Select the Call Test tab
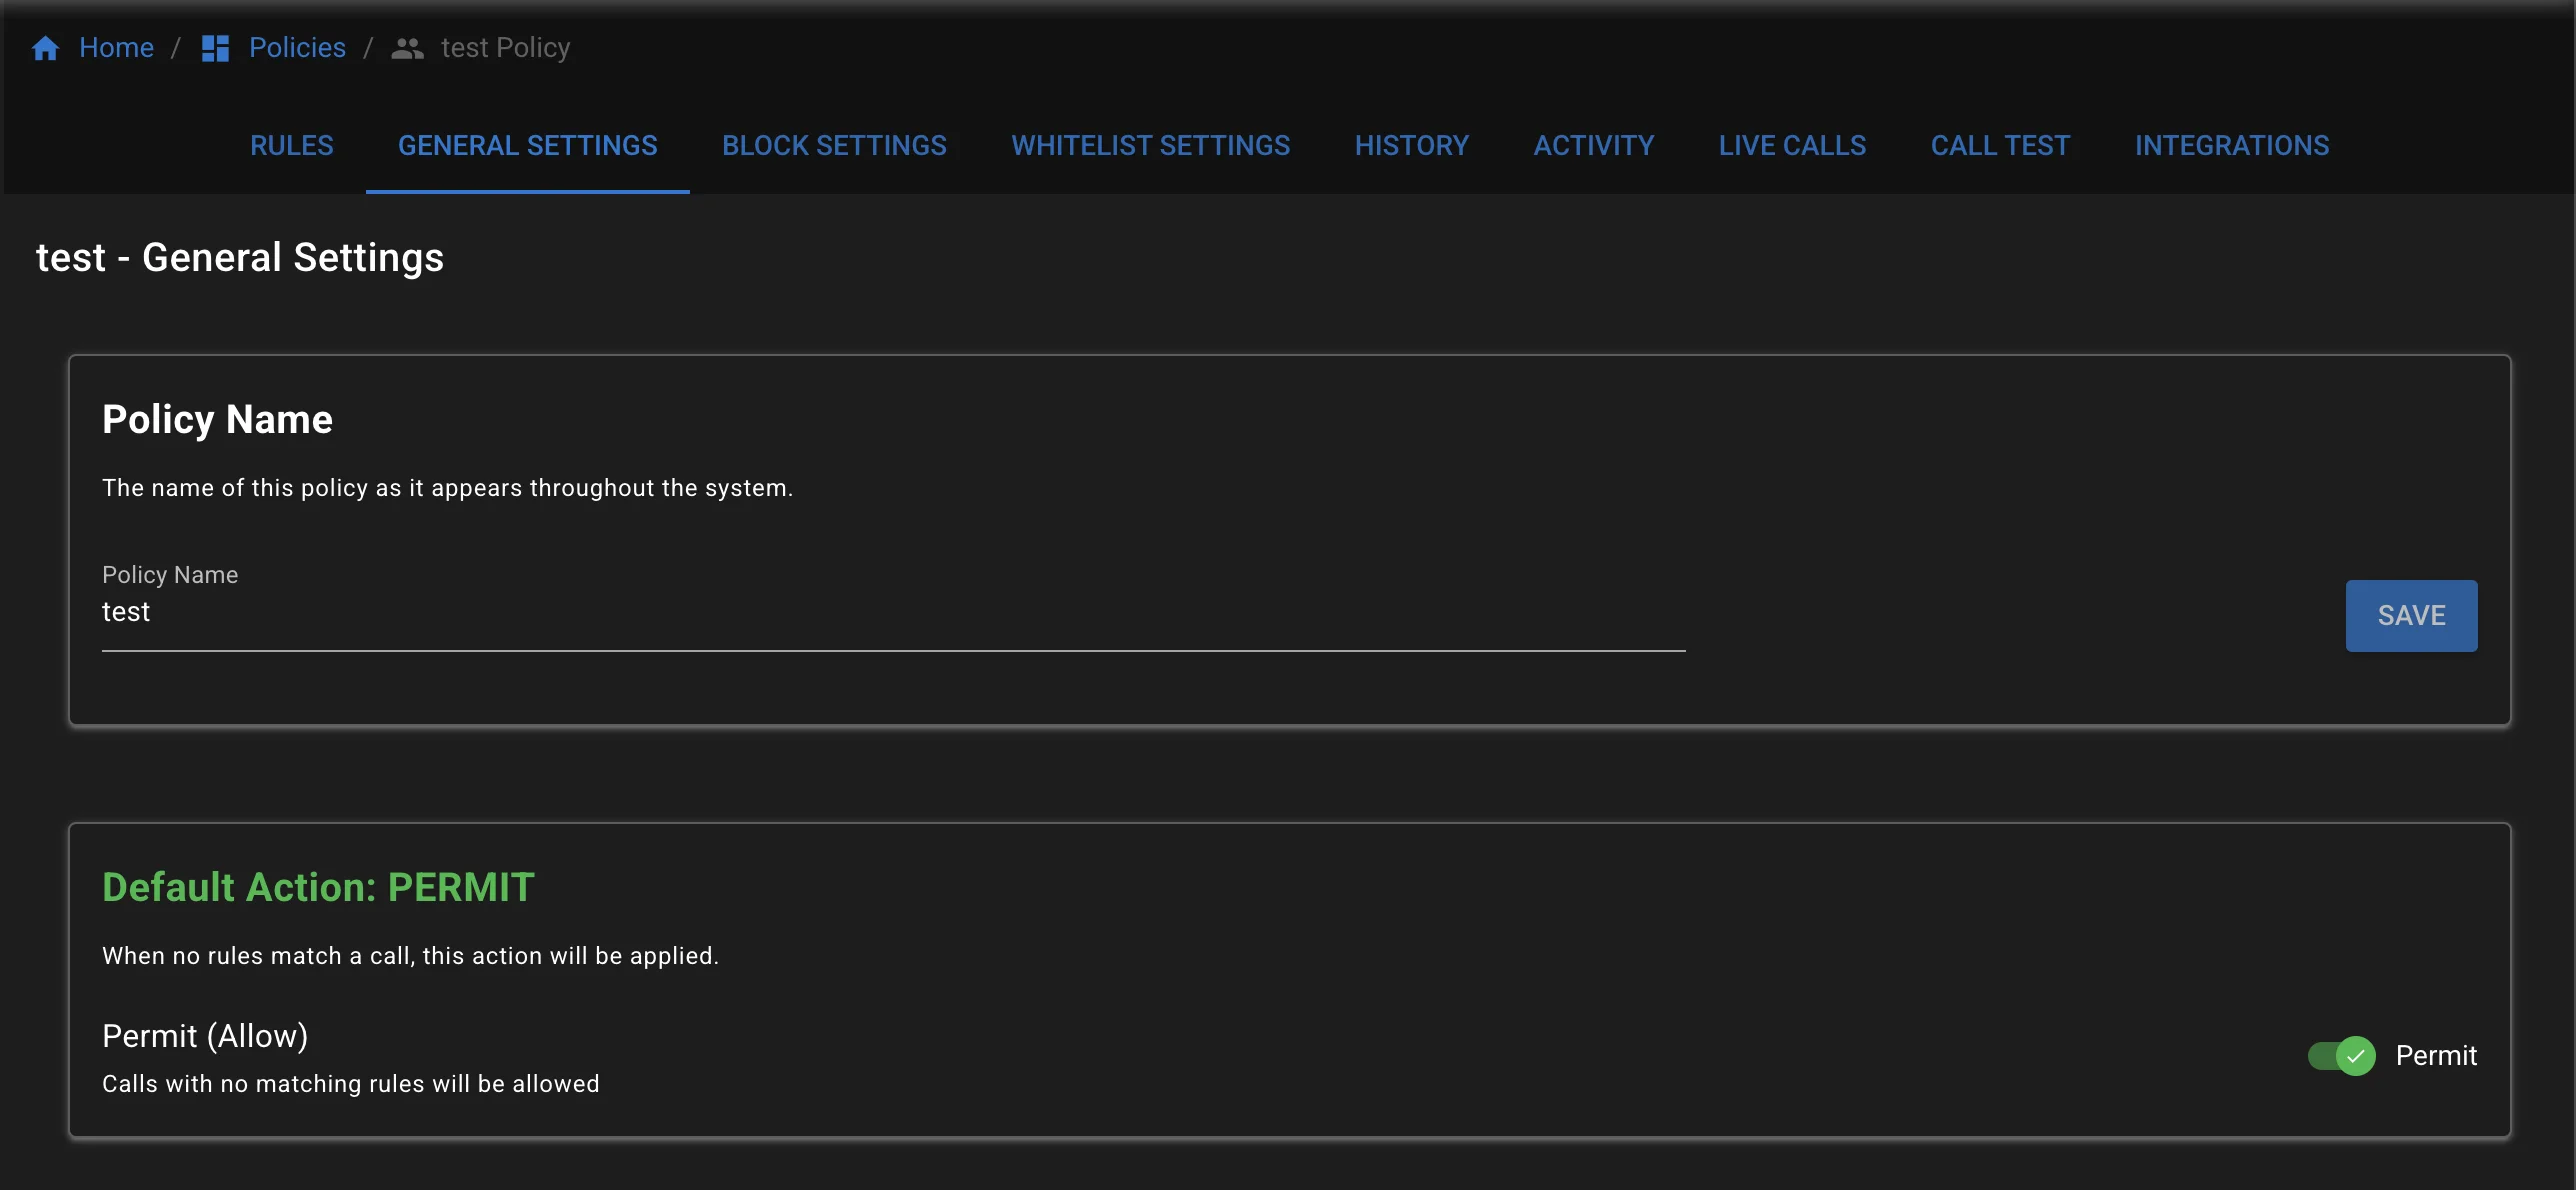Screen dimensions: 2576x1190 (2000, 146)
